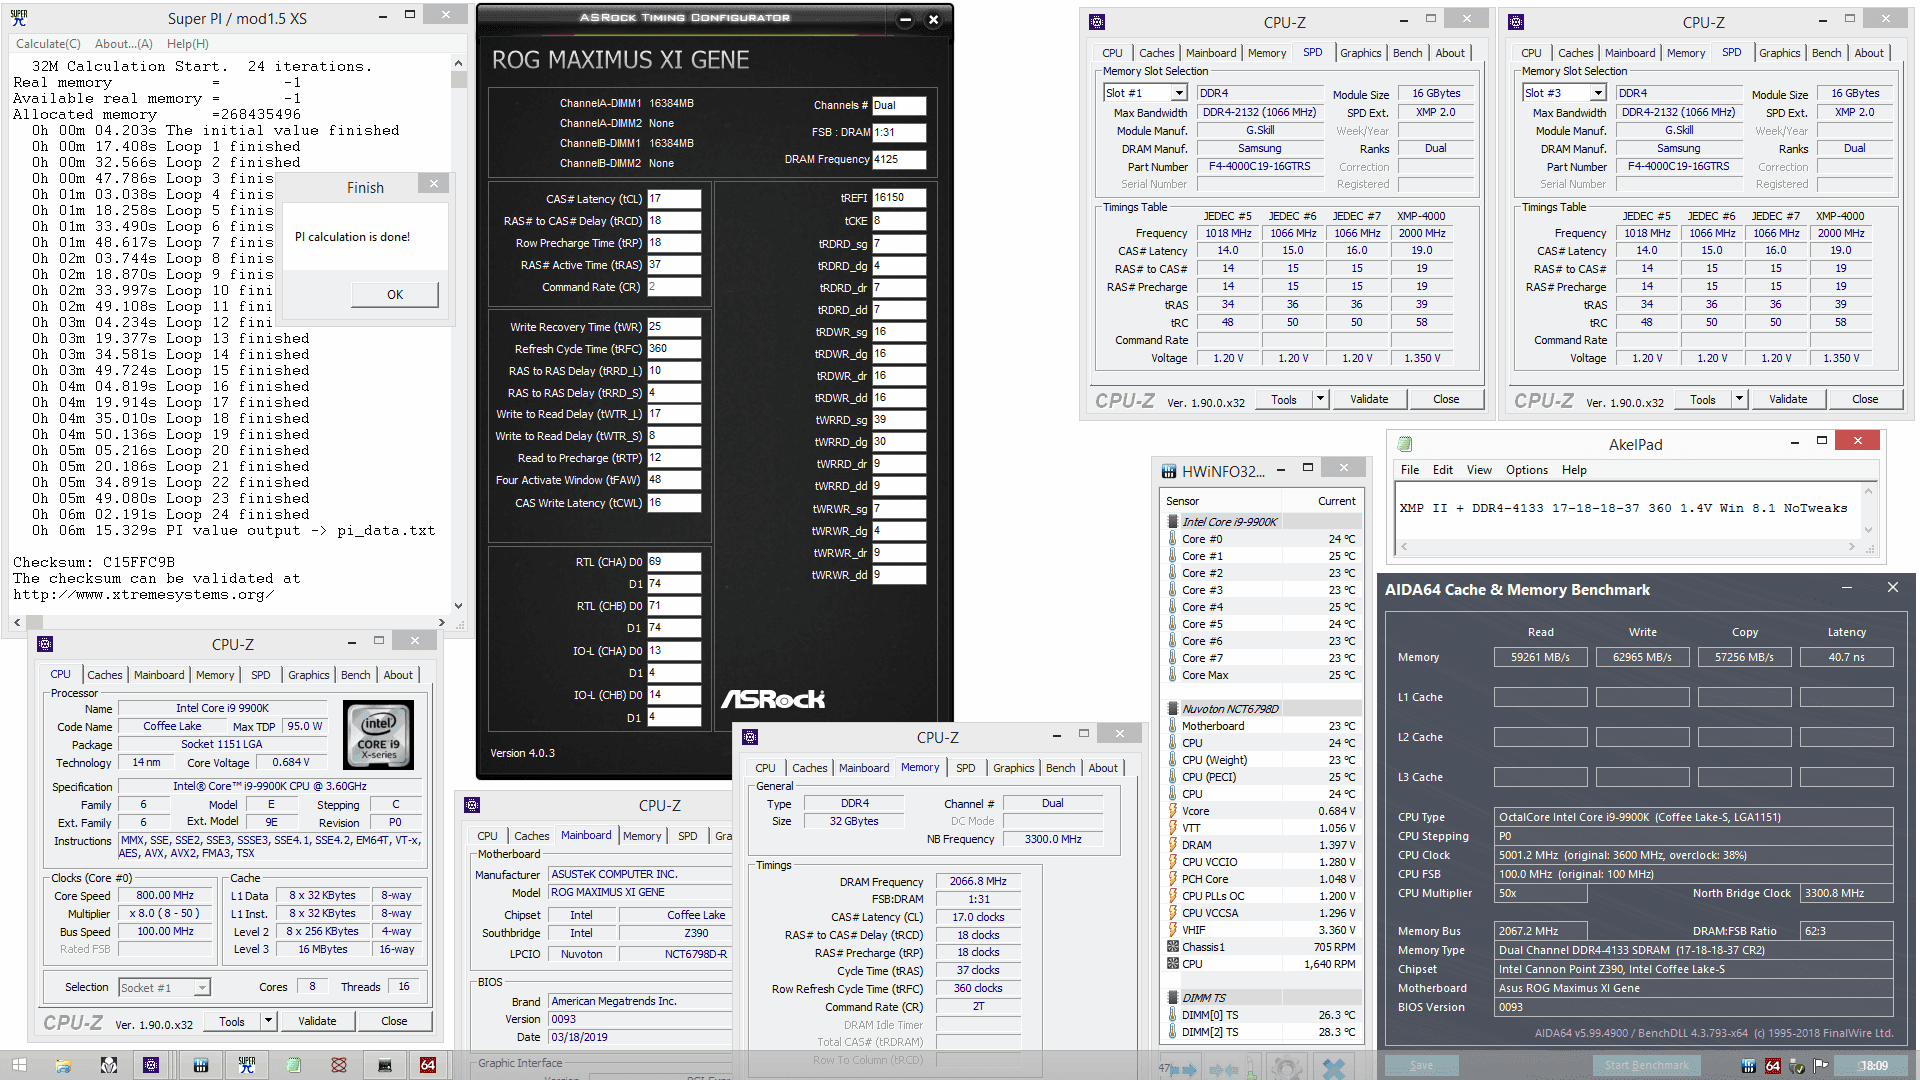Viewport: 1920px width, 1080px height.
Task: Open the Slot #3 memory slot dropdown
Action: (1598, 93)
